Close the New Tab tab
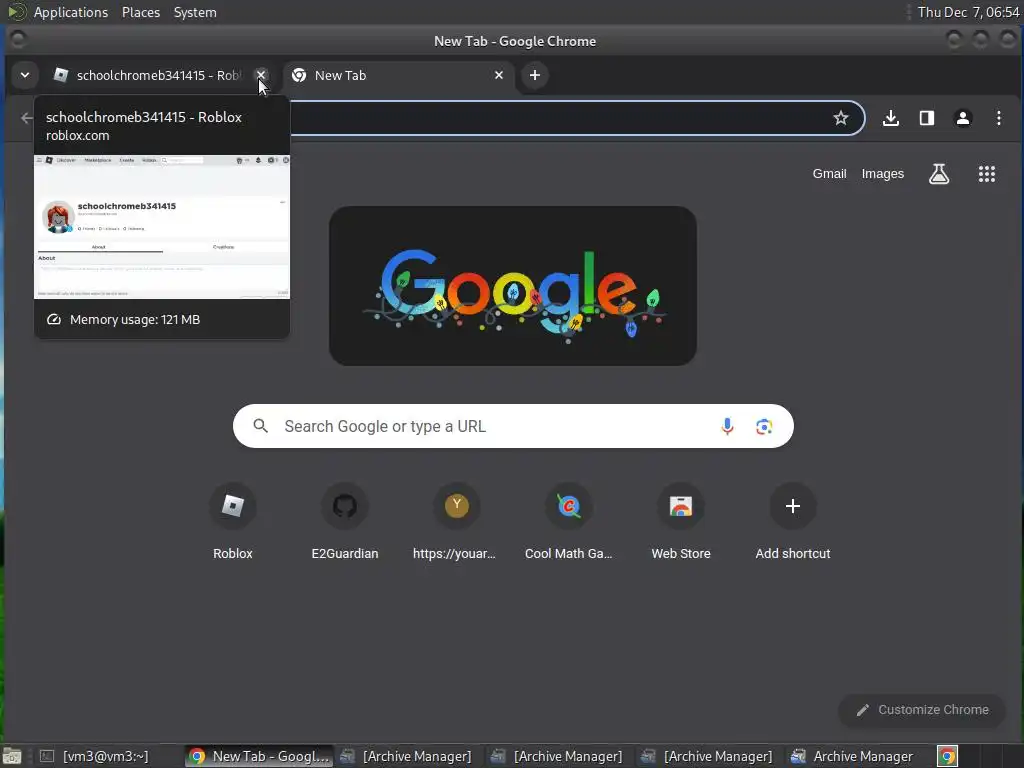 (x=499, y=75)
